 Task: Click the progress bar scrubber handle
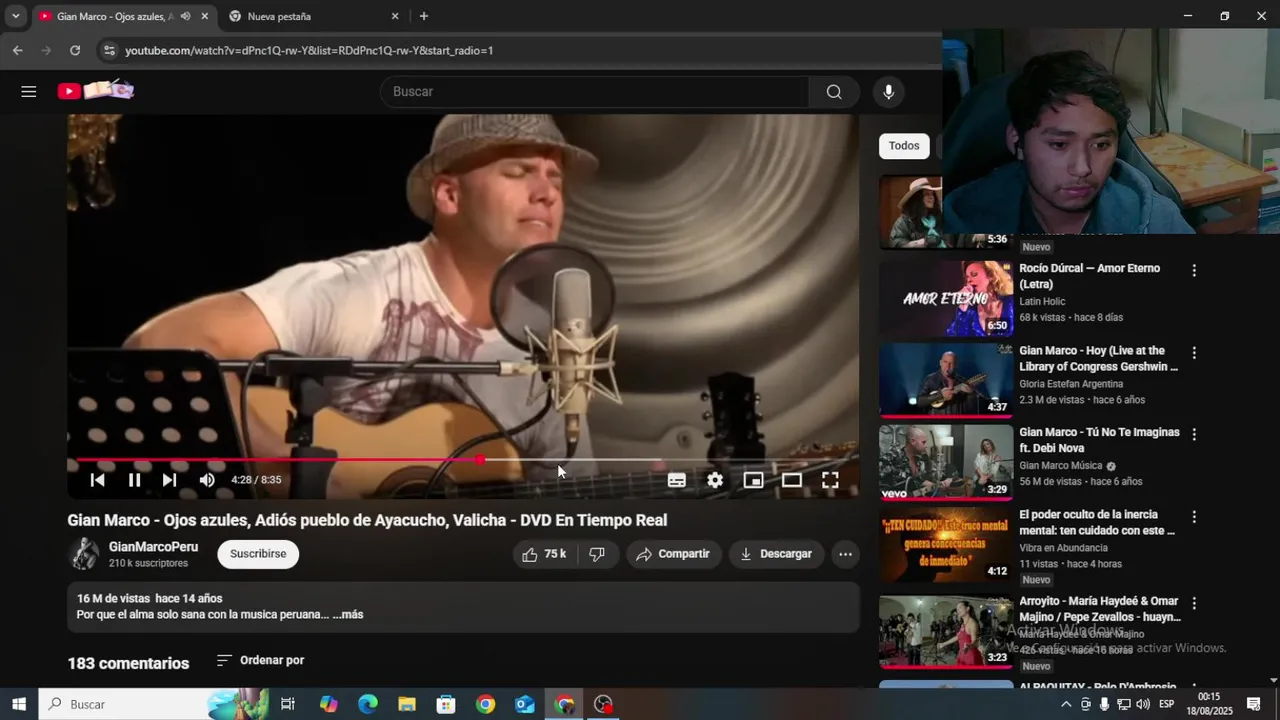click(x=480, y=460)
